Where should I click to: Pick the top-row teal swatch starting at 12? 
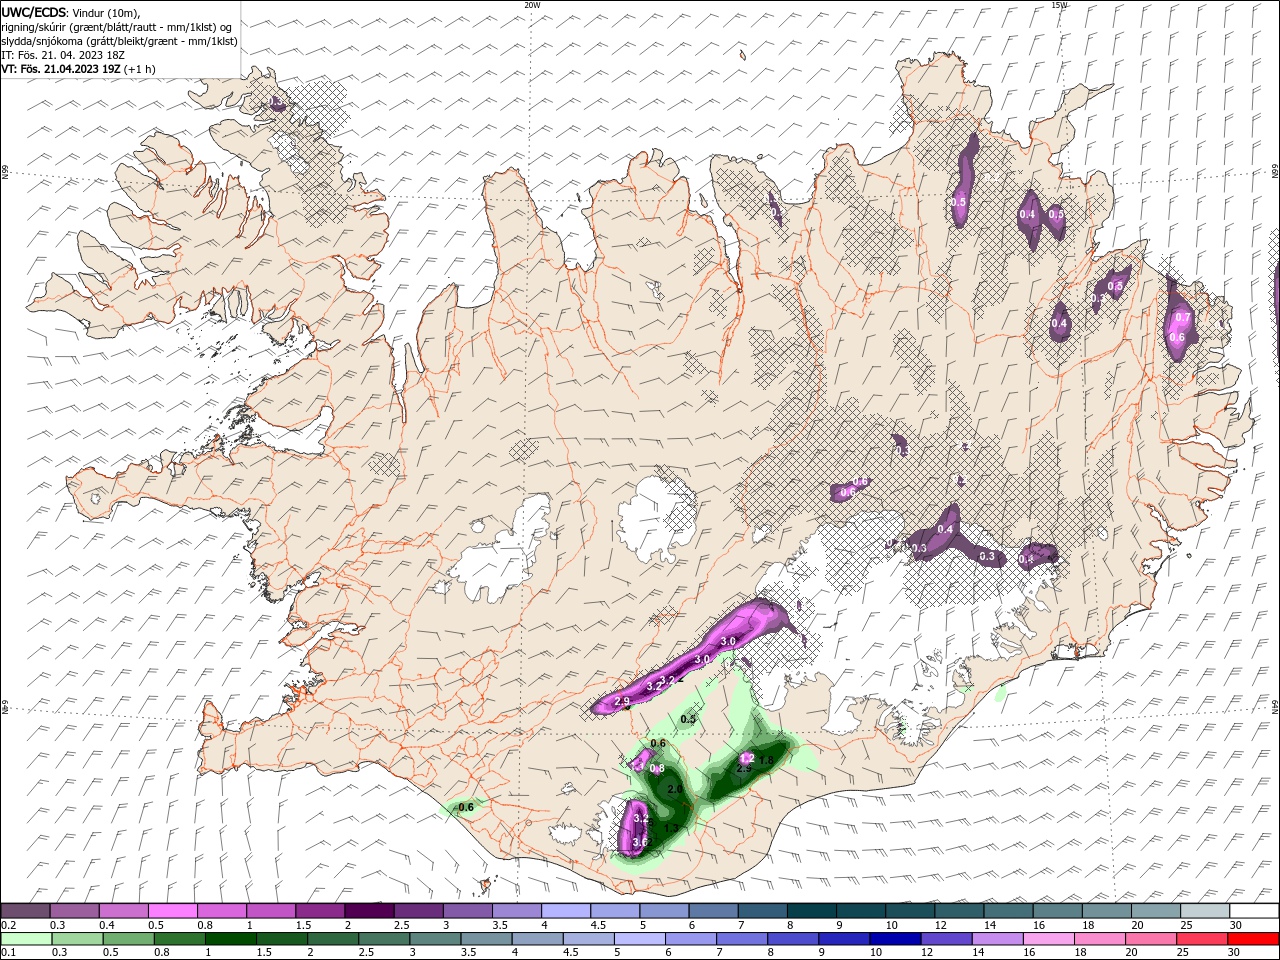(x=958, y=911)
